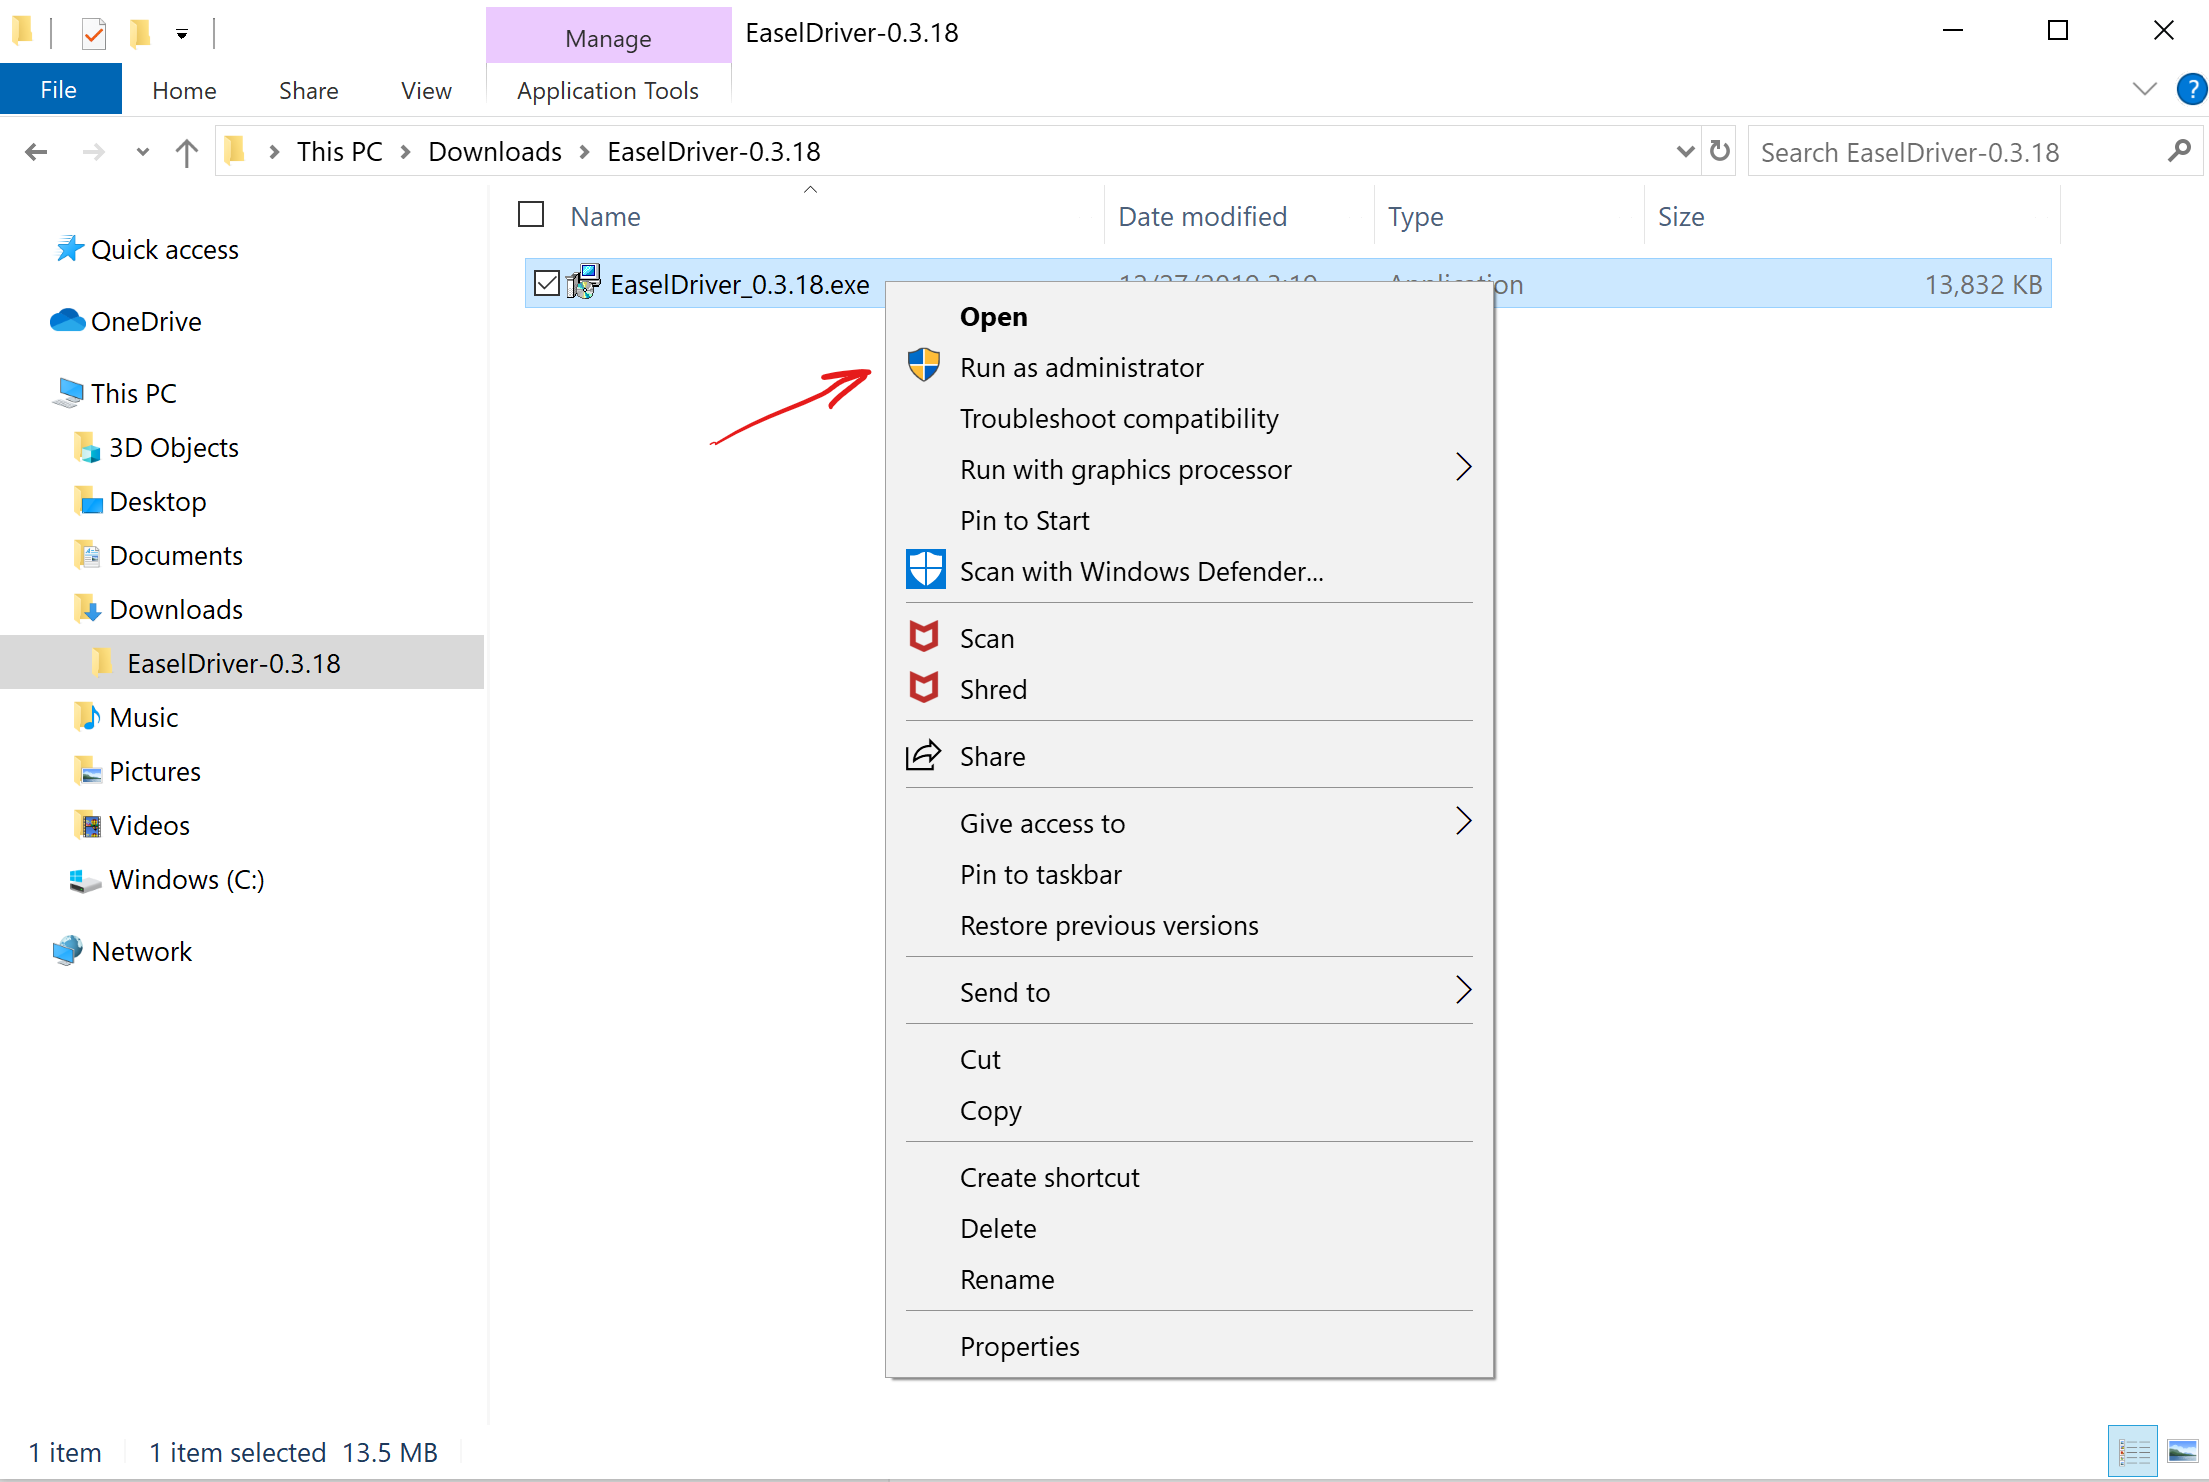2209x1482 pixels.
Task: Expand the Send to submenu
Action: pyautogui.click(x=1463, y=990)
